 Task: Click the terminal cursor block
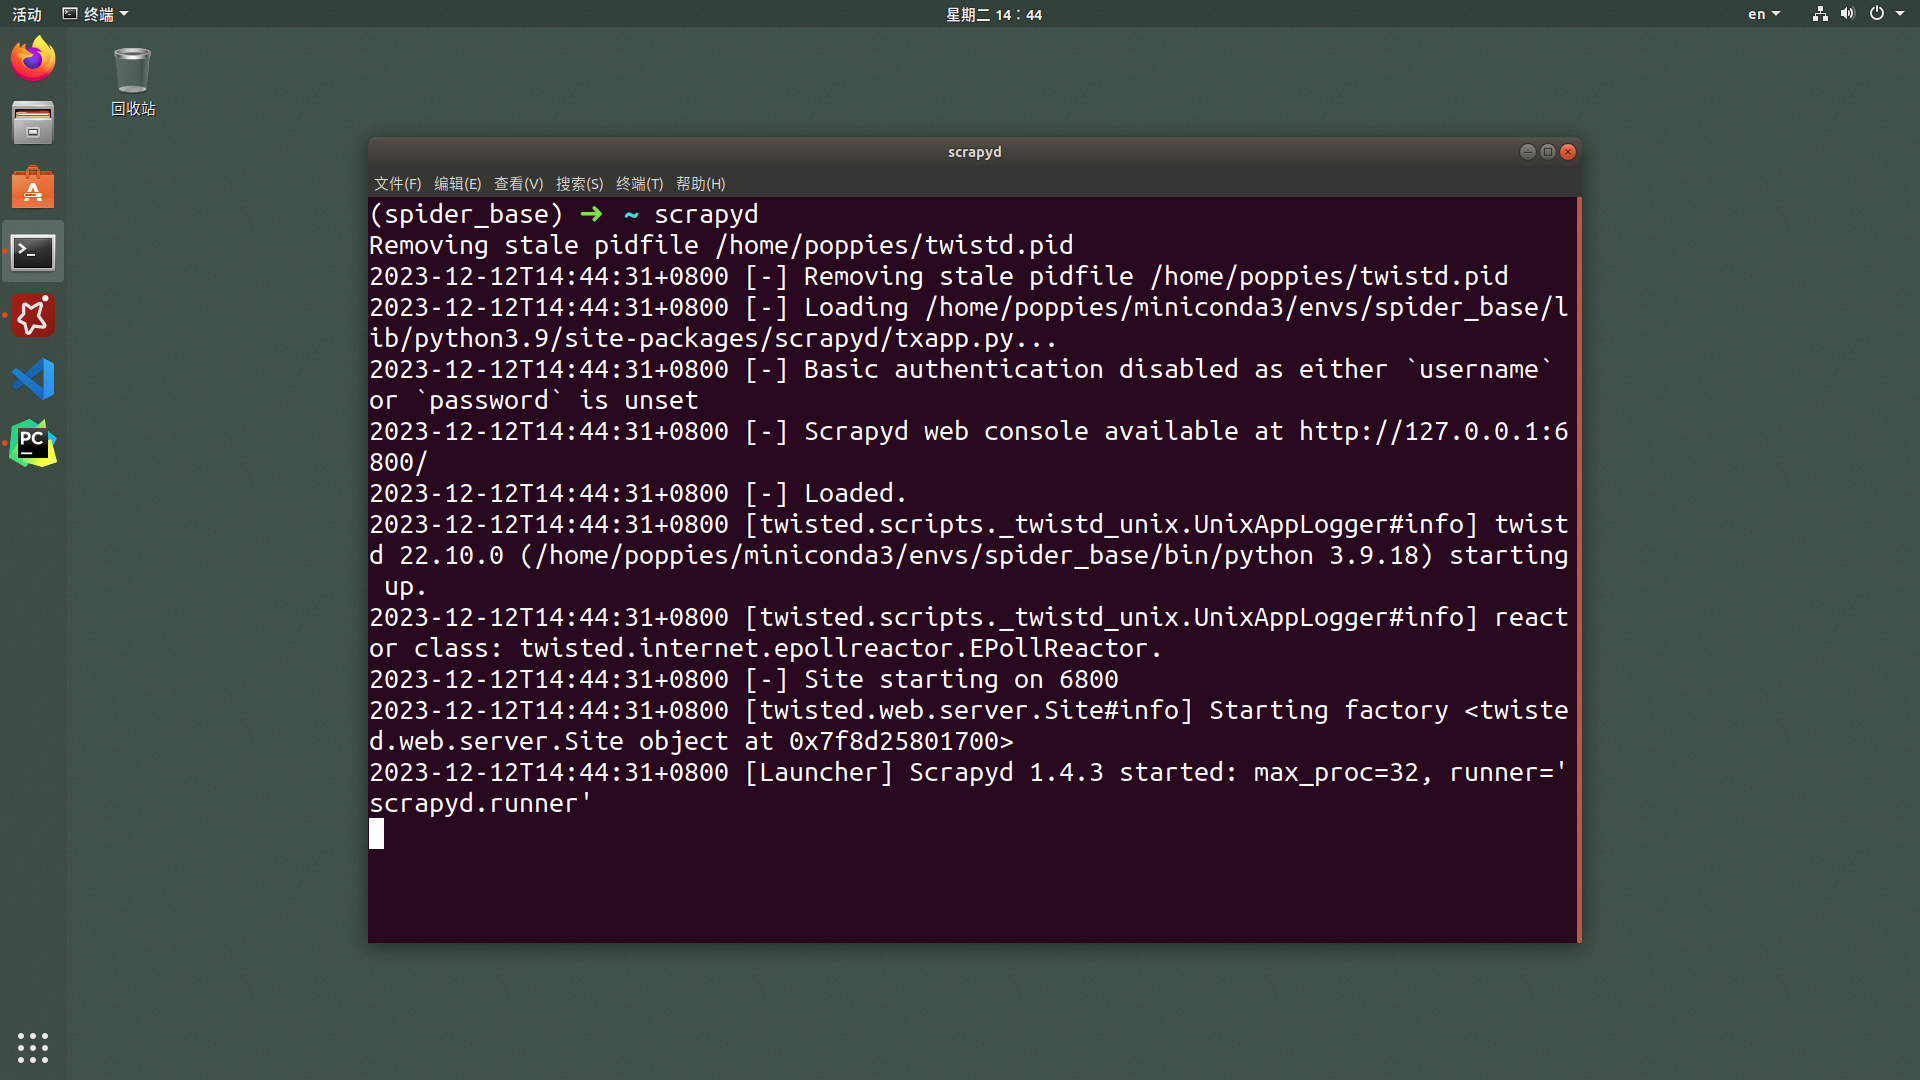[376, 834]
